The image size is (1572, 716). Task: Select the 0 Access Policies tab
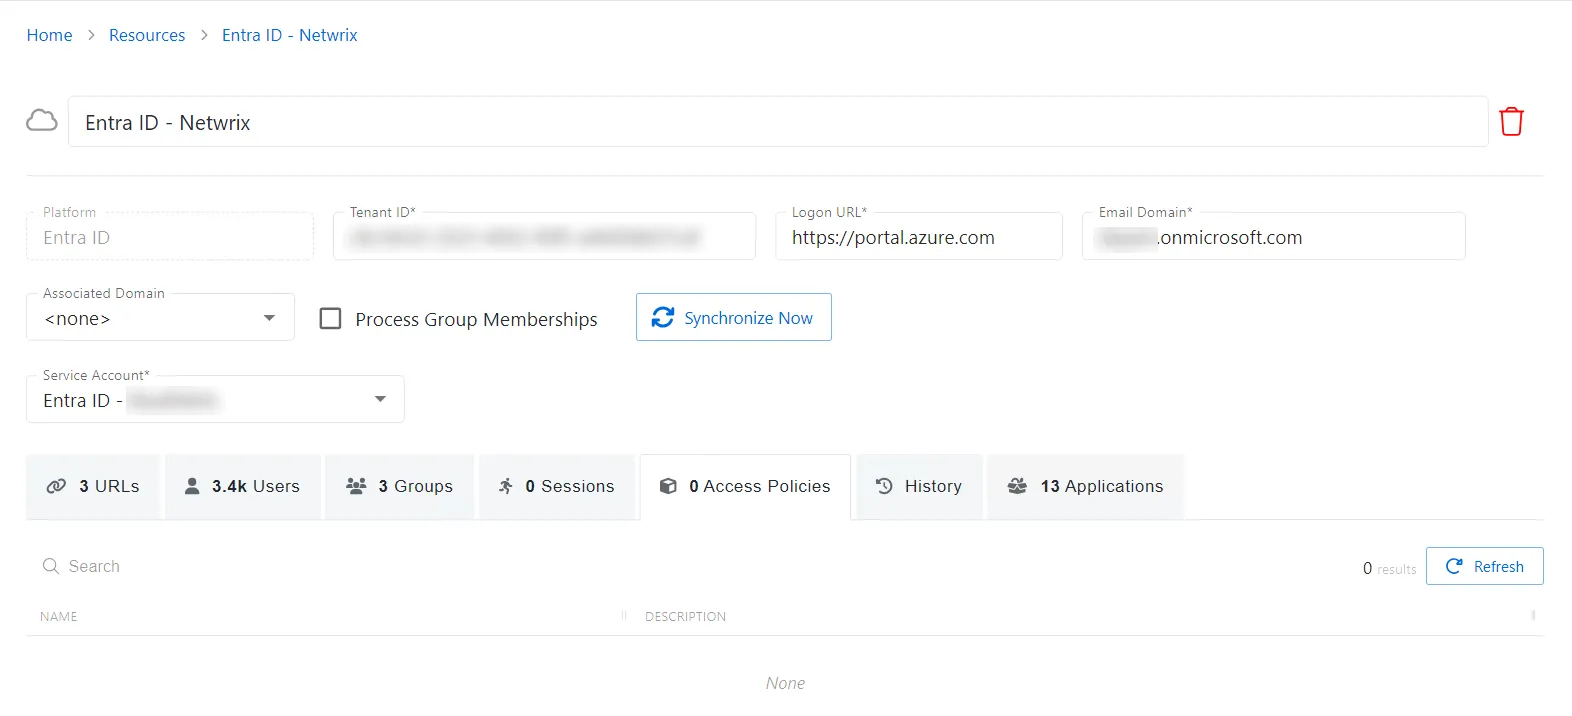[745, 486]
